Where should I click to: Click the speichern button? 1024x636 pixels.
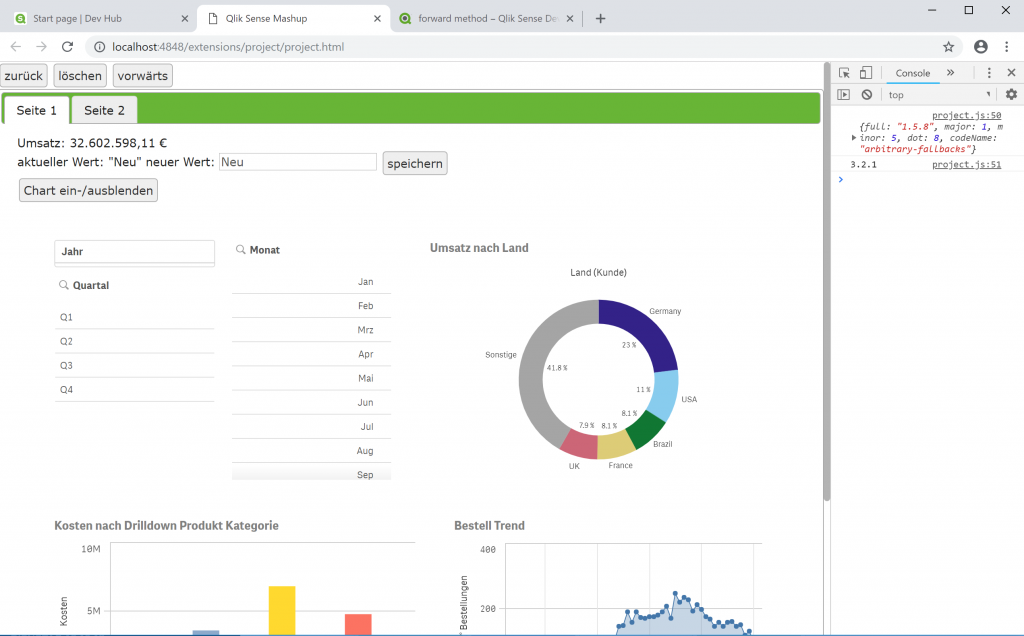click(414, 162)
